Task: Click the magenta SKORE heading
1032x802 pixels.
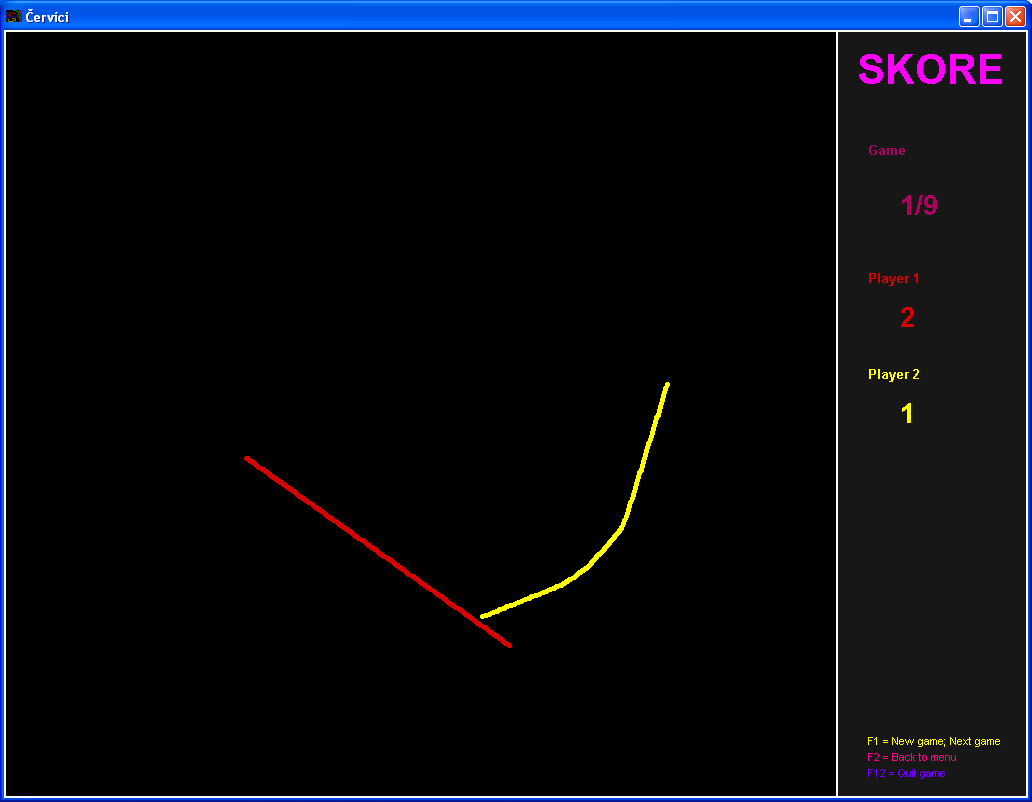Action: click(930, 69)
